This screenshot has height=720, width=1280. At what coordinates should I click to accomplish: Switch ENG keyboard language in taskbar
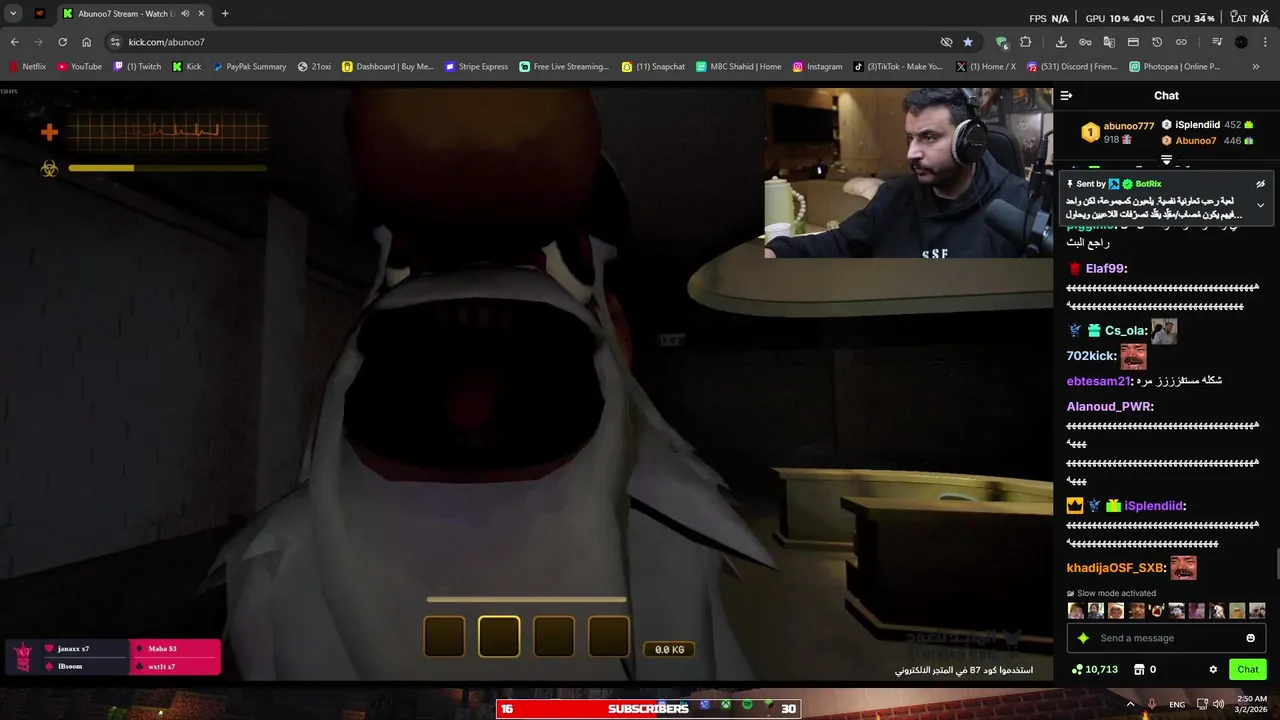point(1177,704)
